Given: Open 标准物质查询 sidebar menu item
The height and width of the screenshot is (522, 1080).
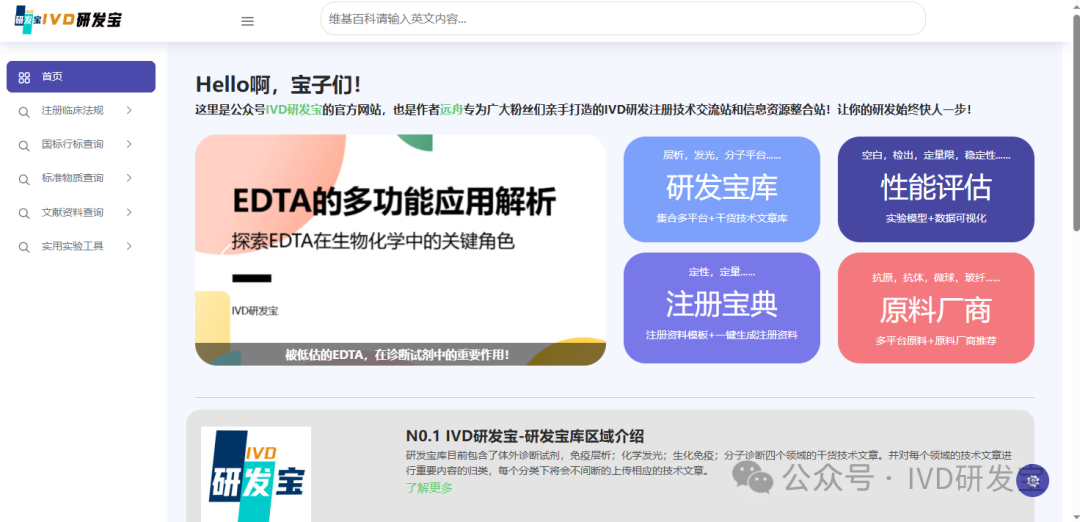Looking at the screenshot, I should click(72, 179).
